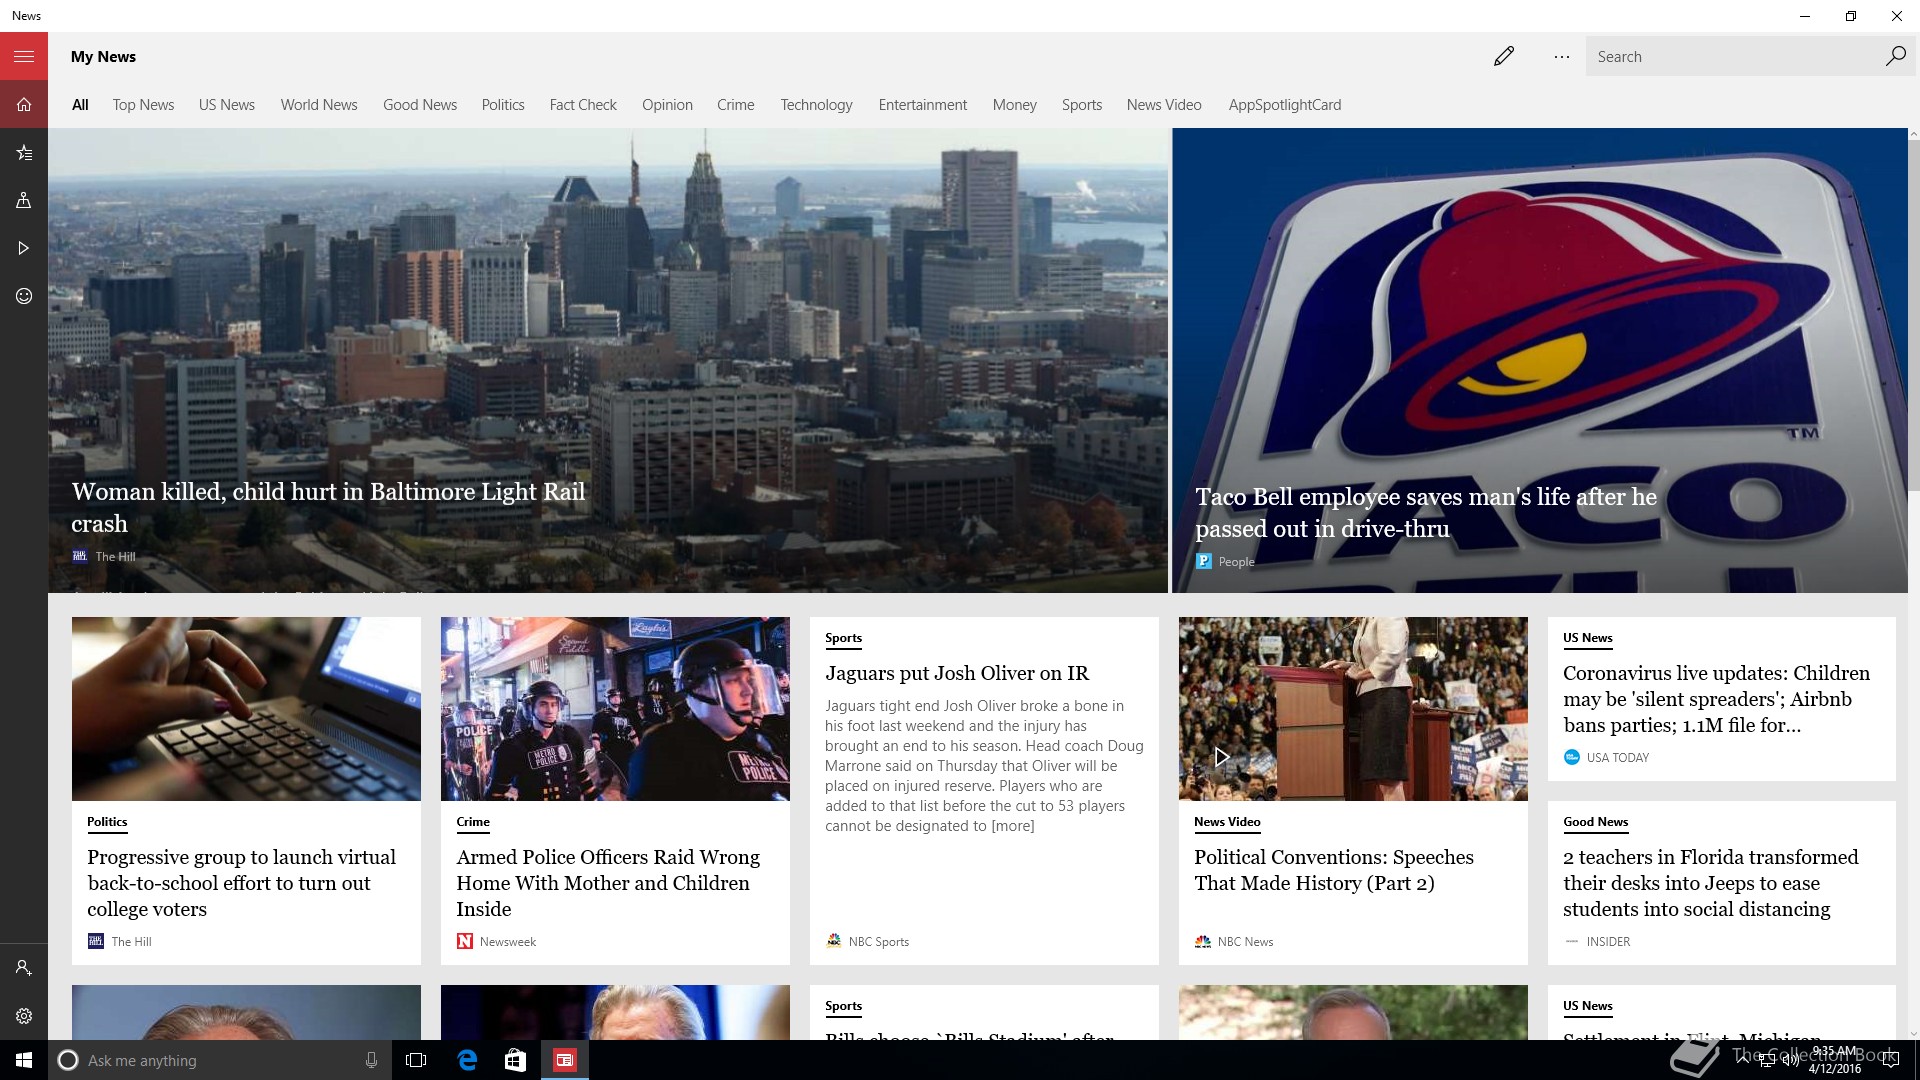This screenshot has width=1920, height=1080.
Task: Click News Video category label on card
Action: tap(1227, 822)
